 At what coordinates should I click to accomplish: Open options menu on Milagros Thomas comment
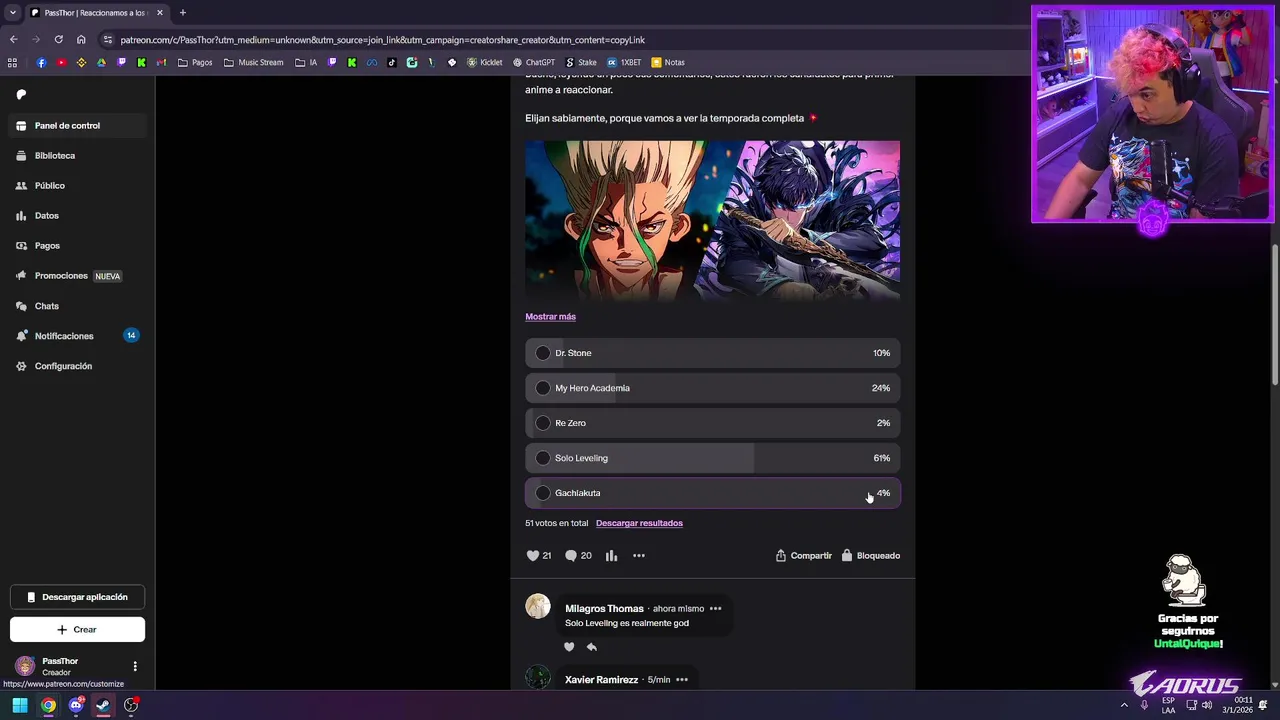(x=715, y=609)
